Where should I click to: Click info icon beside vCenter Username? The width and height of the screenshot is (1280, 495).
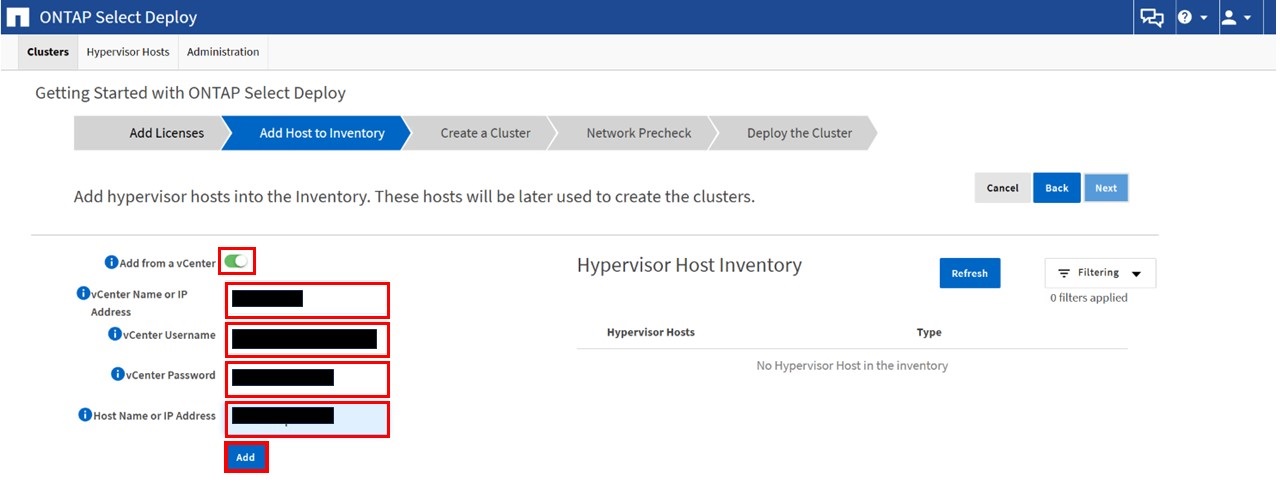click(115, 334)
